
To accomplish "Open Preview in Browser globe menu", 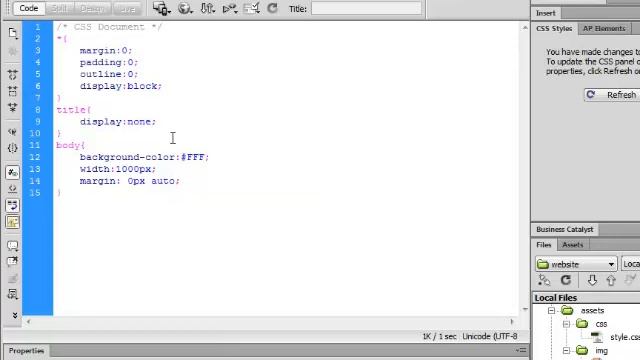I will pyautogui.click(x=185, y=8).
